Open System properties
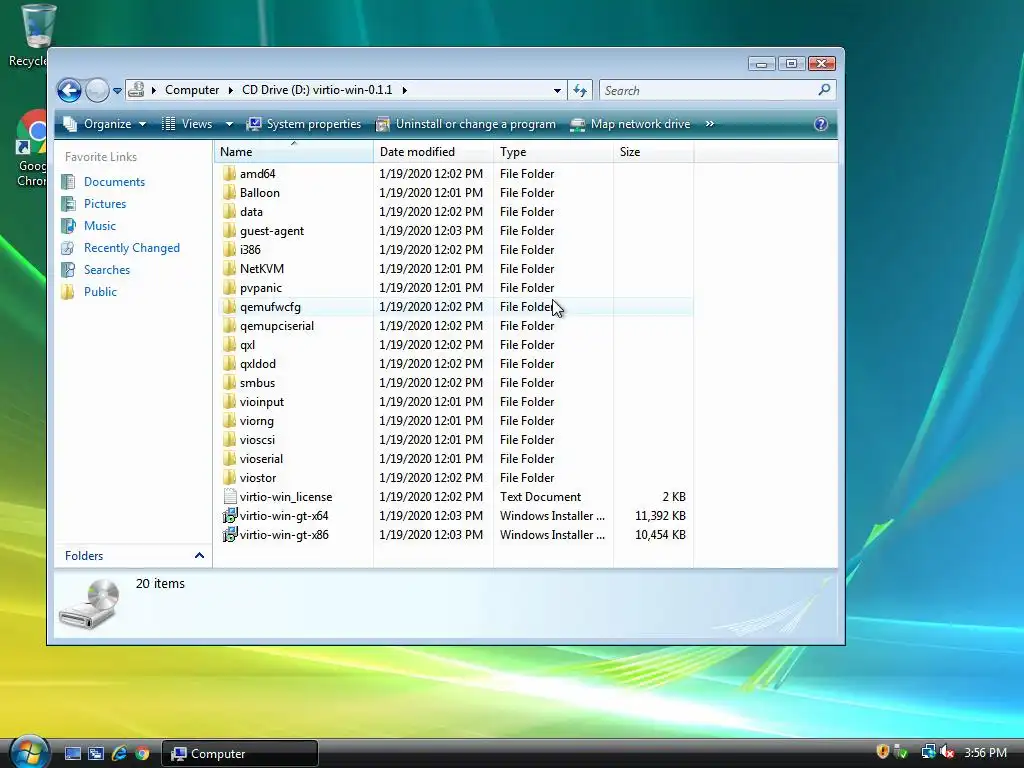 point(304,124)
